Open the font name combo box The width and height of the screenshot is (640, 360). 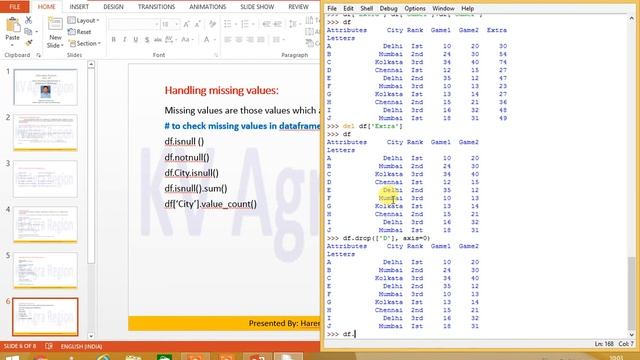[x=134, y=24]
